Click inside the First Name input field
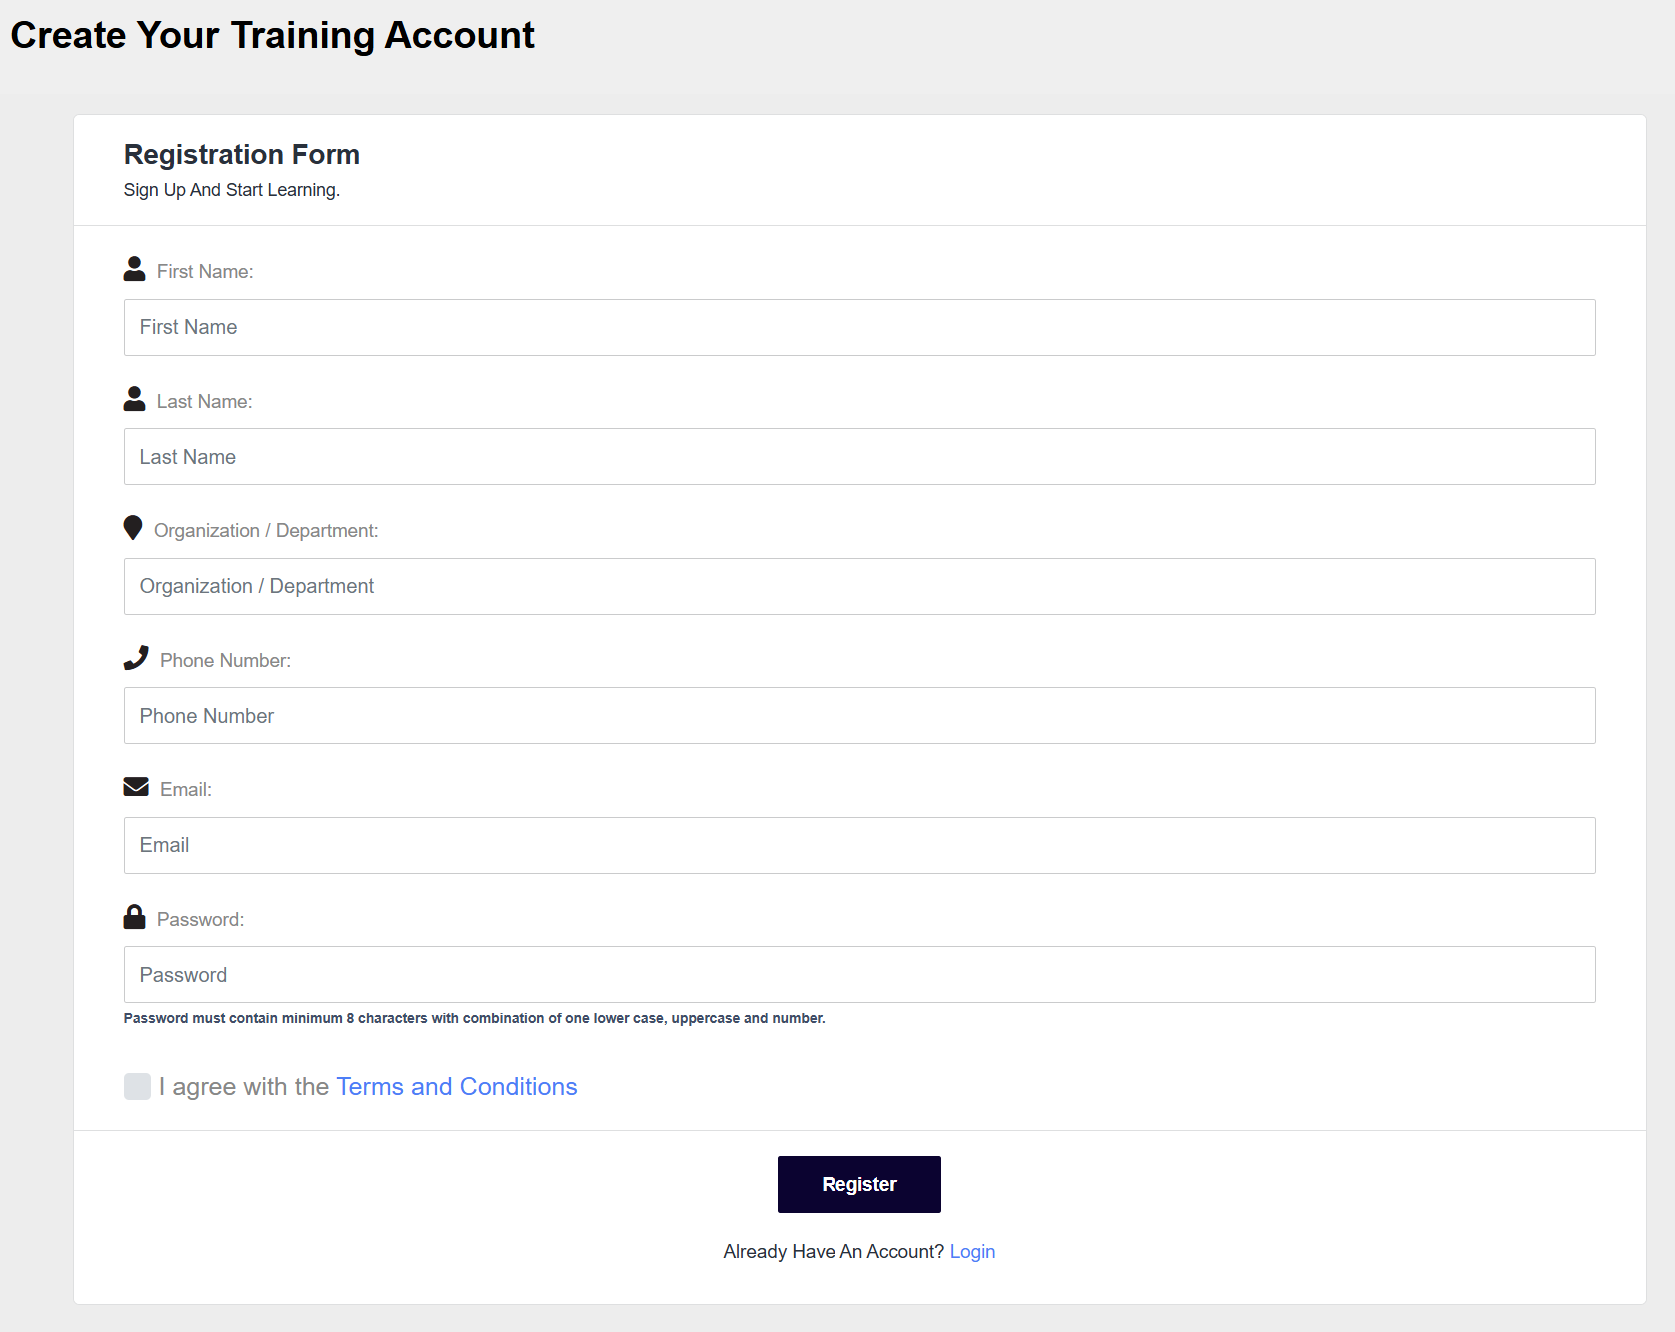The width and height of the screenshot is (1675, 1332). click(860, 327)
